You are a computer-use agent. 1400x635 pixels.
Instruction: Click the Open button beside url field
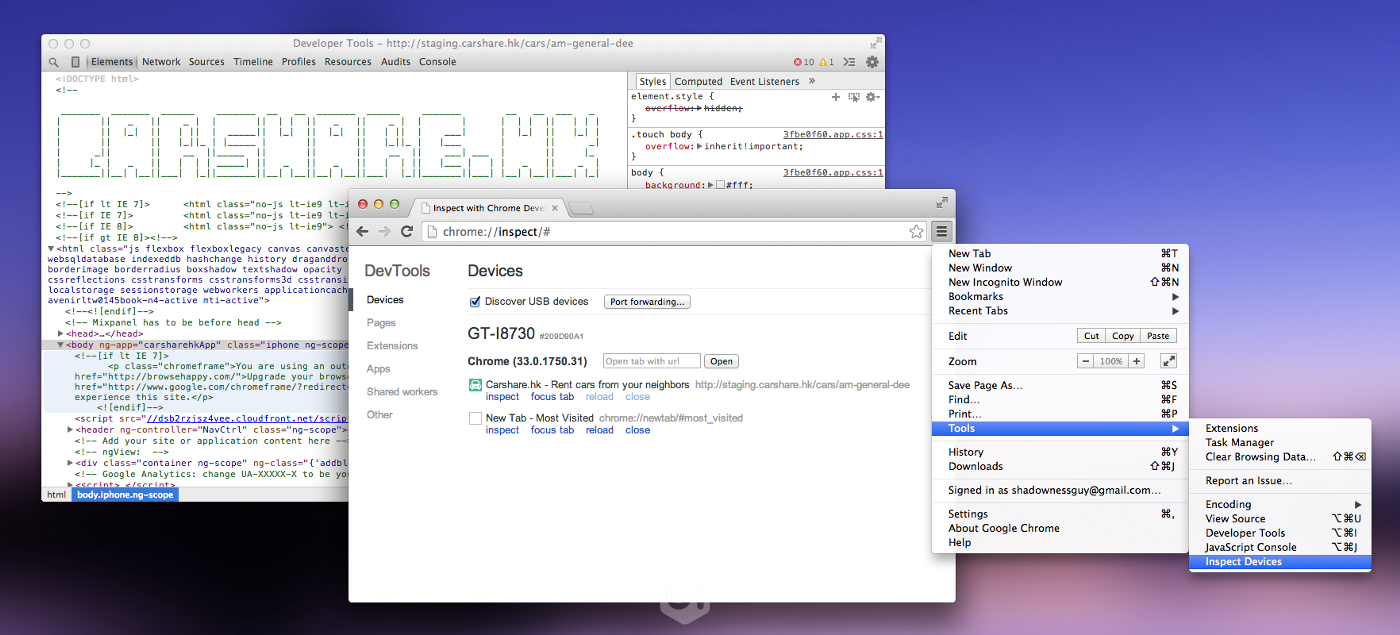[x=721, y=361]
